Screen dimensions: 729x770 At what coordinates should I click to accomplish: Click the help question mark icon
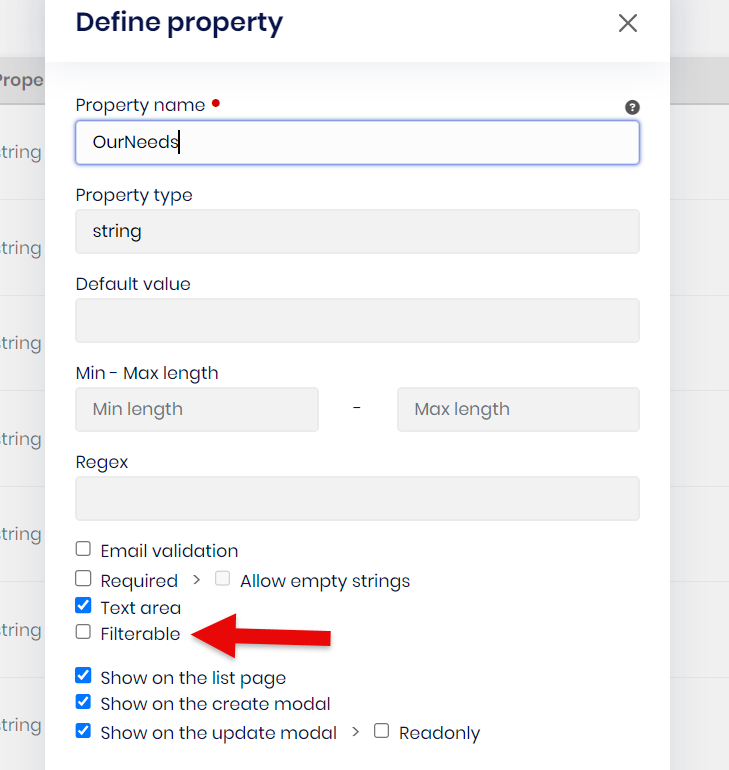click(x=632, y=107)
